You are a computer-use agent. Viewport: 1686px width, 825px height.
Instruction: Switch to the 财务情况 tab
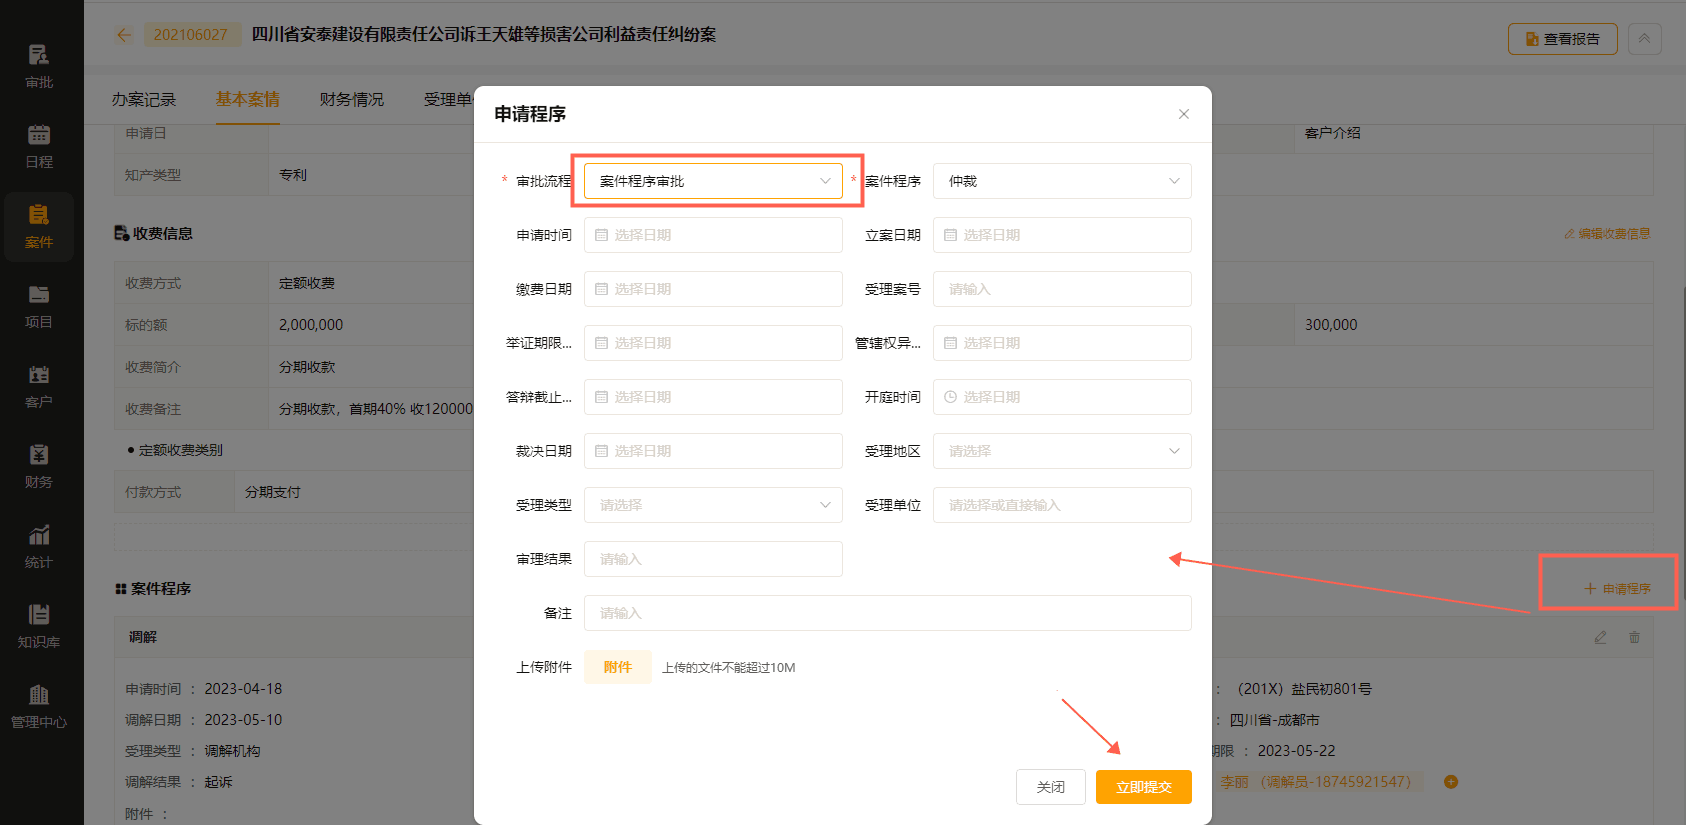click(352, 99)
